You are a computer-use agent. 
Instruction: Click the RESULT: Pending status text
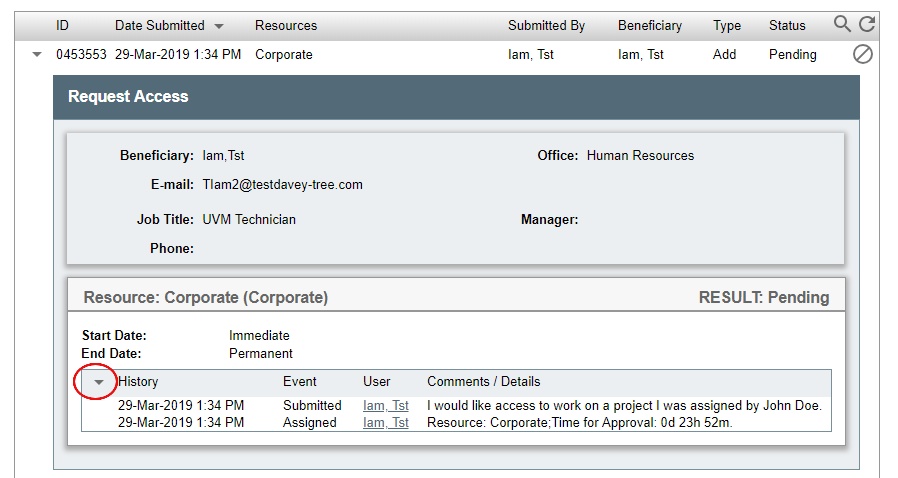[x=764, y=298]
